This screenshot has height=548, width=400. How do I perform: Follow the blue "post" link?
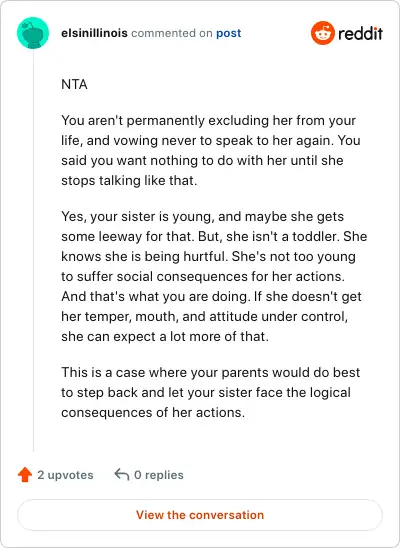coord(228,33)
